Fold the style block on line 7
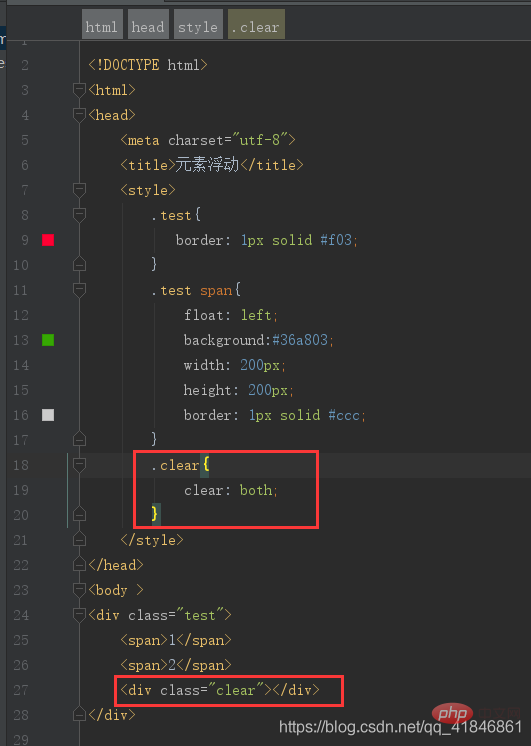This screenshot has height=746, width=531. tap(79, 190)
